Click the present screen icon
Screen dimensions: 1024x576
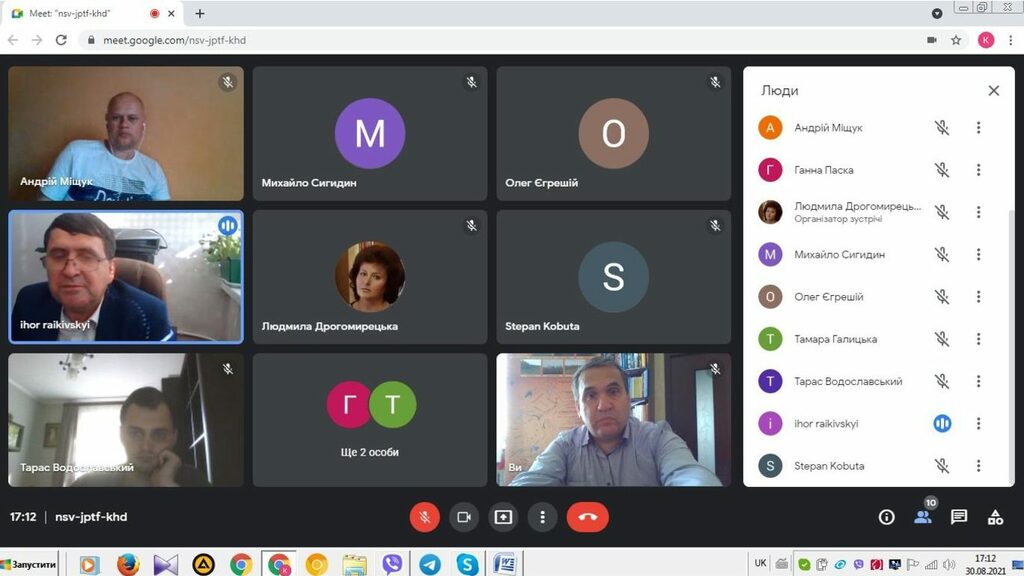pyautogui.click(x=503, y=517)
